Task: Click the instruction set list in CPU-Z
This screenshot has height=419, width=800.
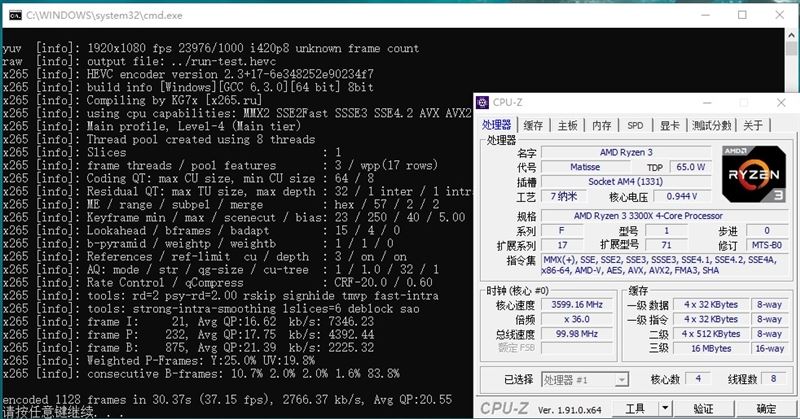Action: point(664,265)
